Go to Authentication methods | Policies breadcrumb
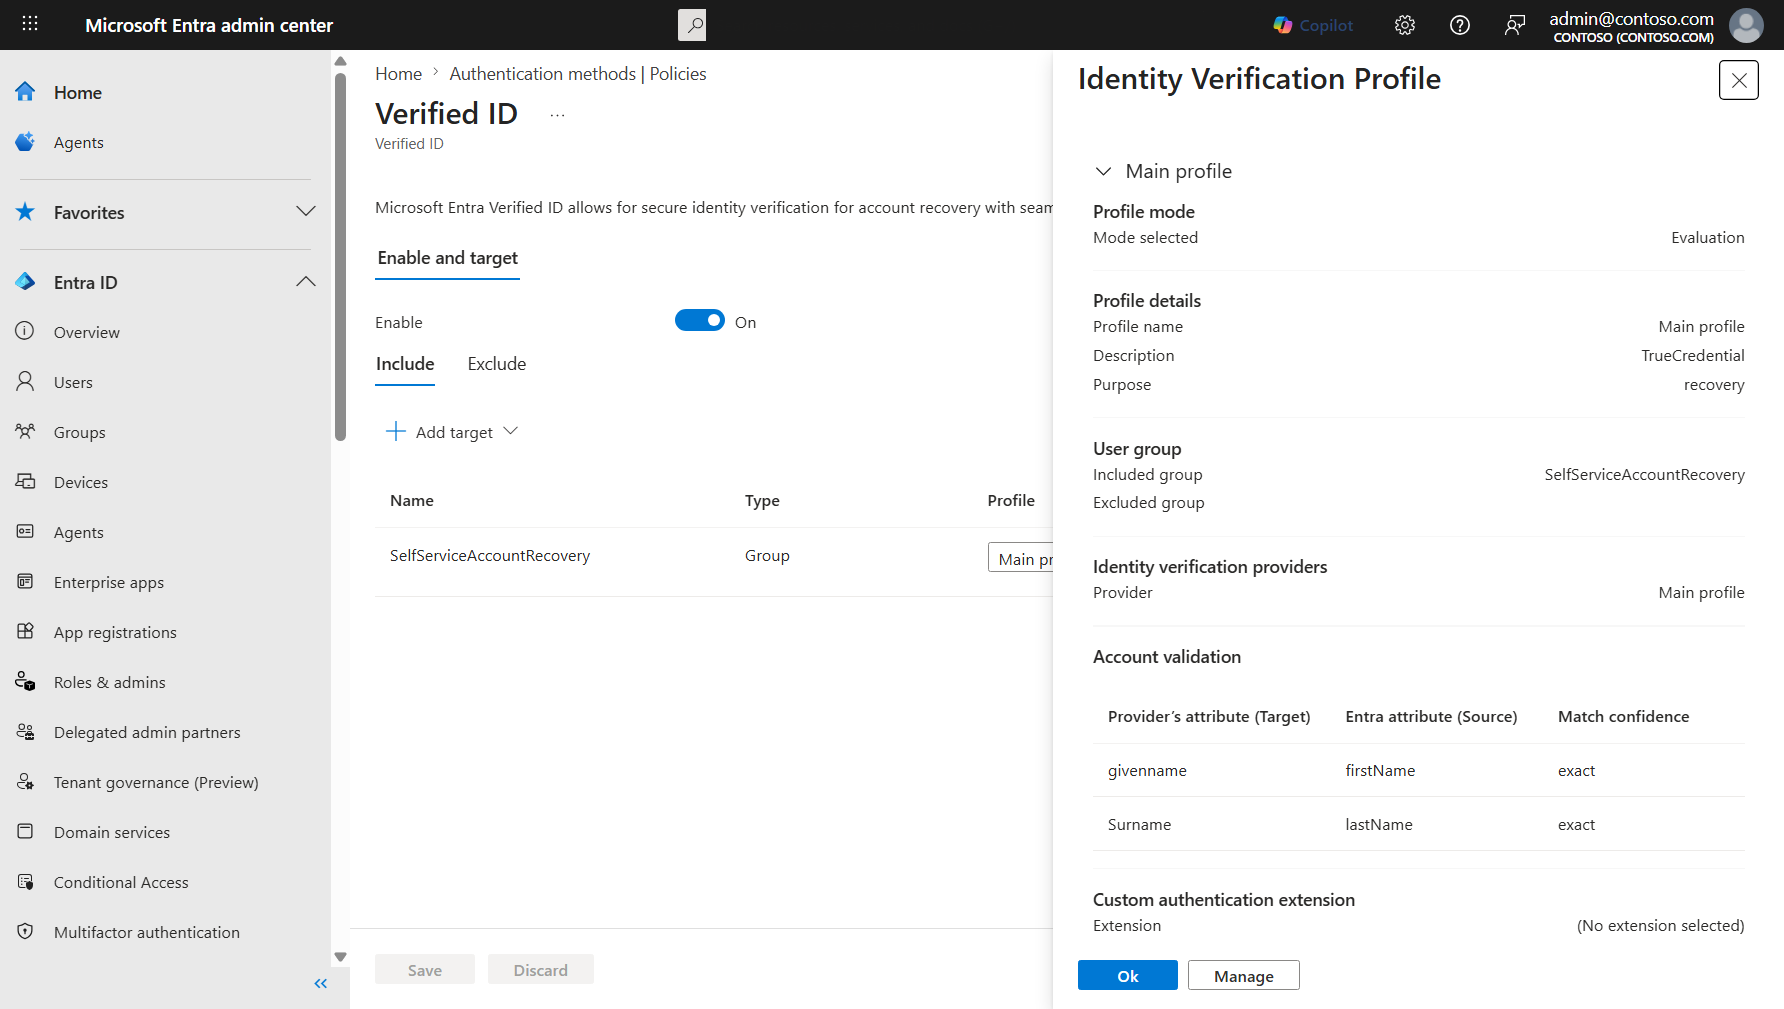This screenshot has height=1009, width=1784. pyautogui.click(x=578, y=74)
